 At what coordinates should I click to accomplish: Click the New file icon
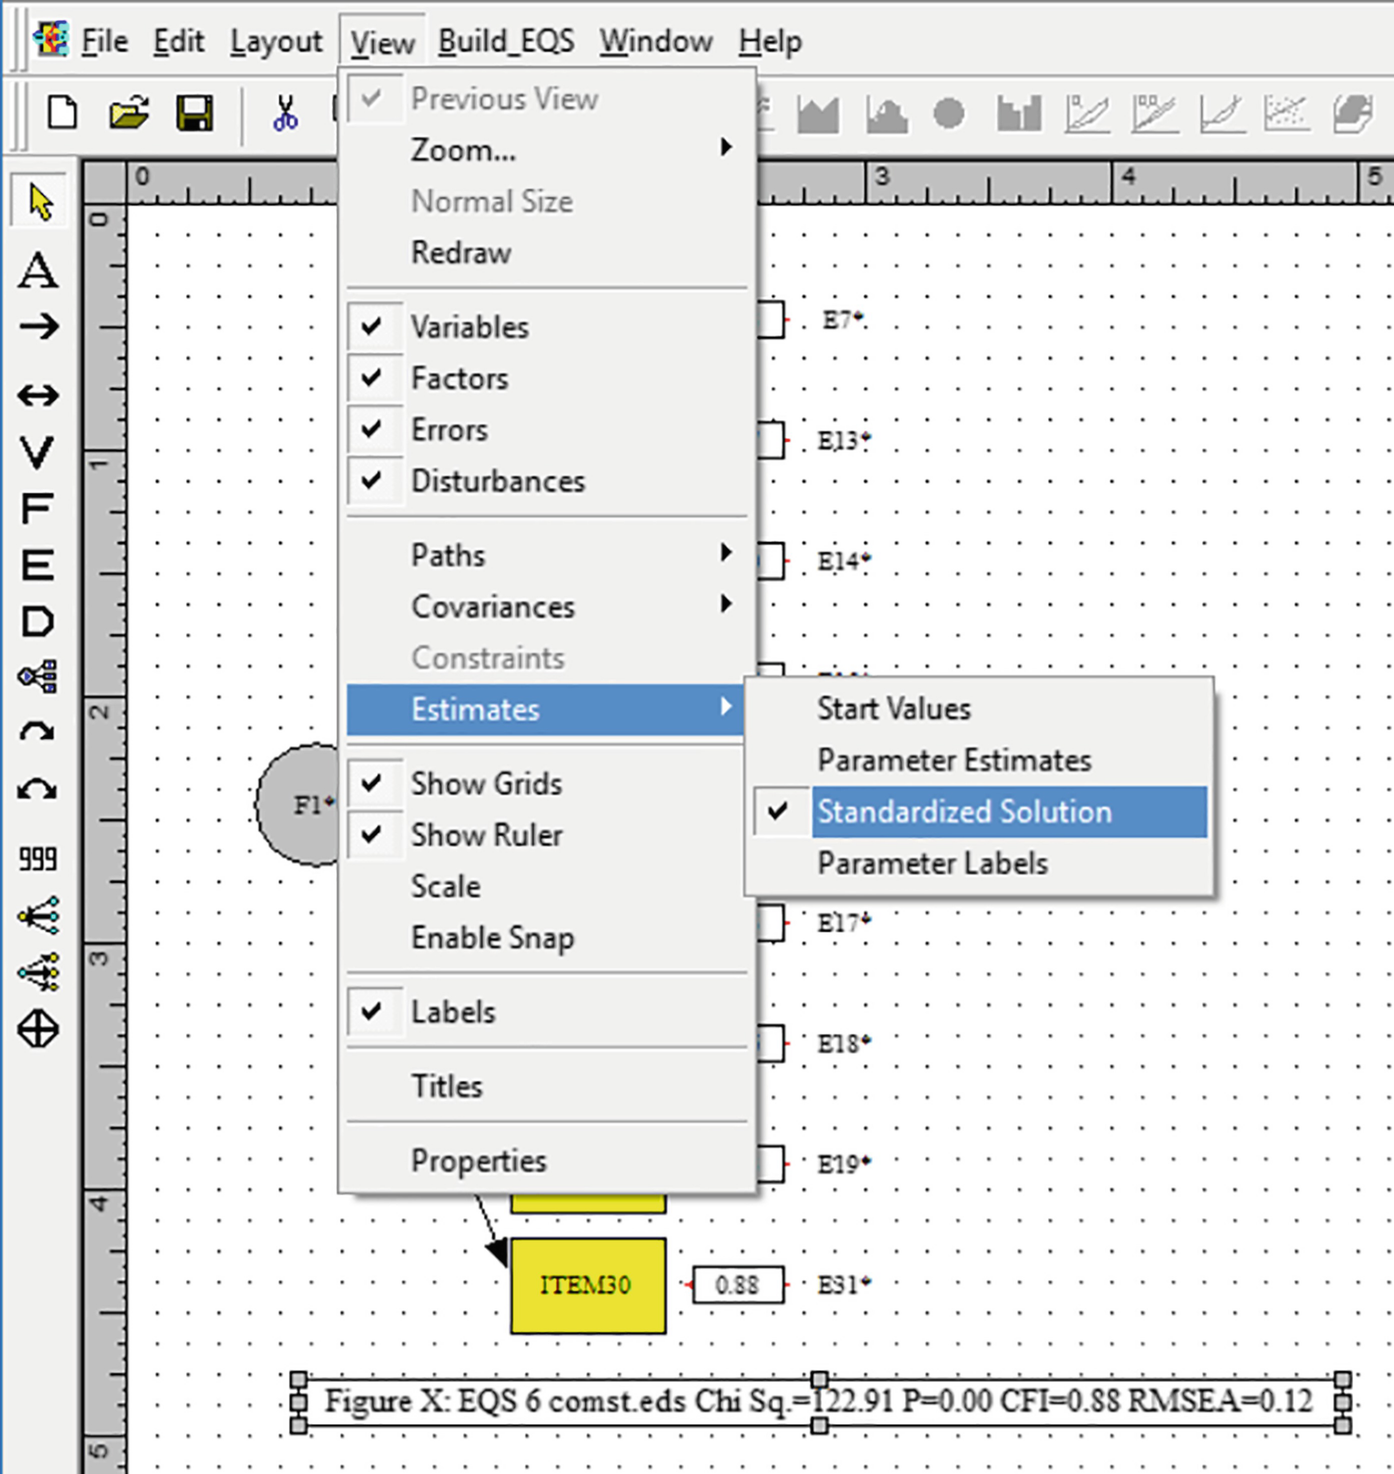pos(62,113)
